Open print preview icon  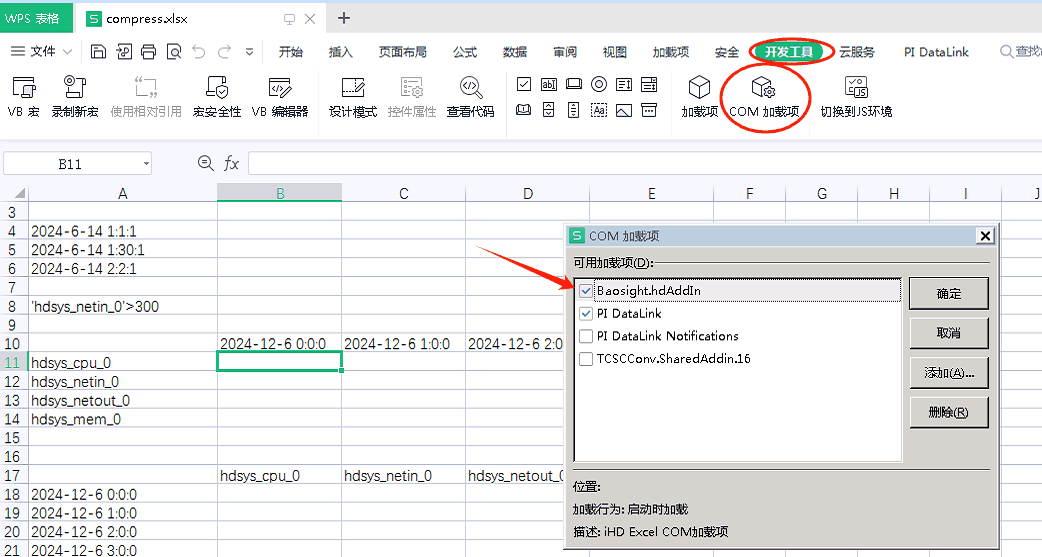point(174,51)
